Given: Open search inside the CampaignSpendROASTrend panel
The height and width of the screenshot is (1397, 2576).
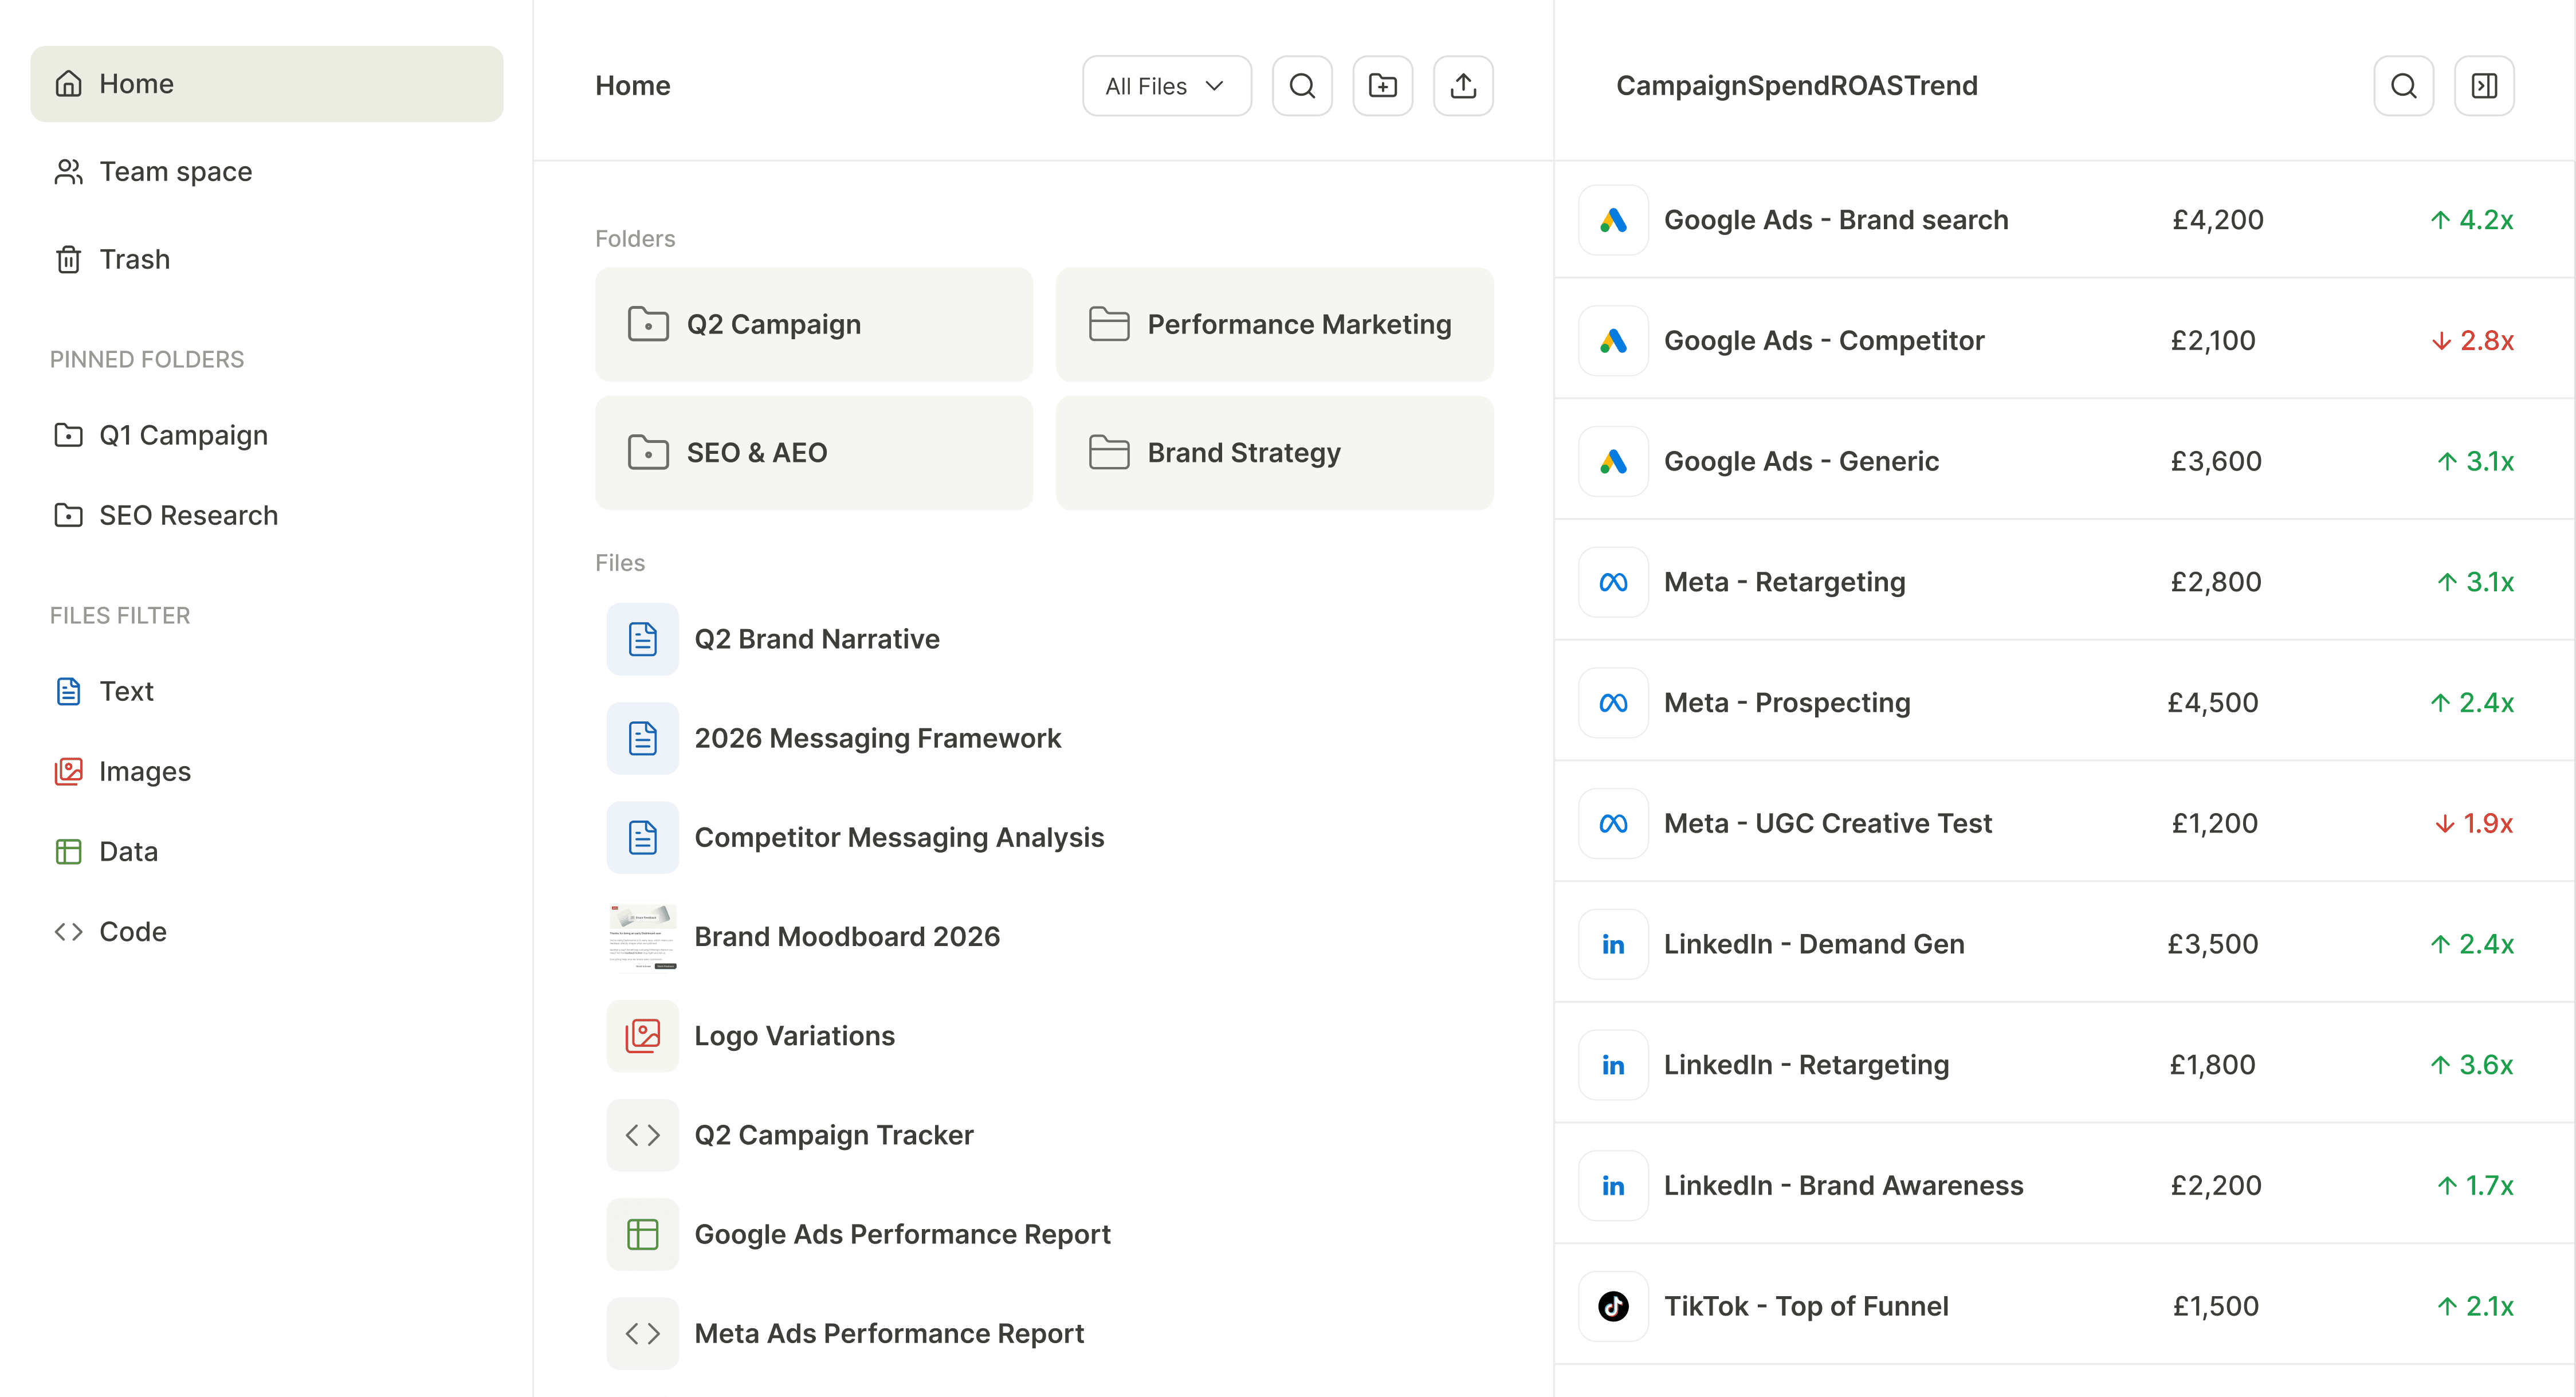Looking at the screenshot, I should pyautogui.click(x=2404, y=85).
